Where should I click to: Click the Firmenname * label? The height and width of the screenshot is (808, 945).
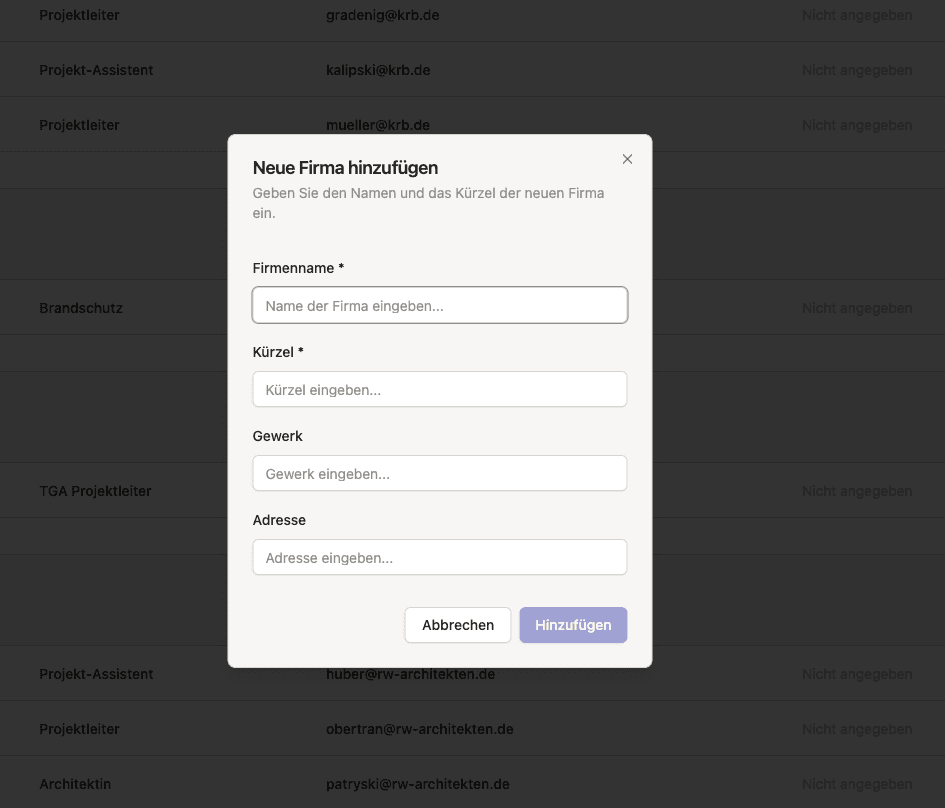point(298,268)
